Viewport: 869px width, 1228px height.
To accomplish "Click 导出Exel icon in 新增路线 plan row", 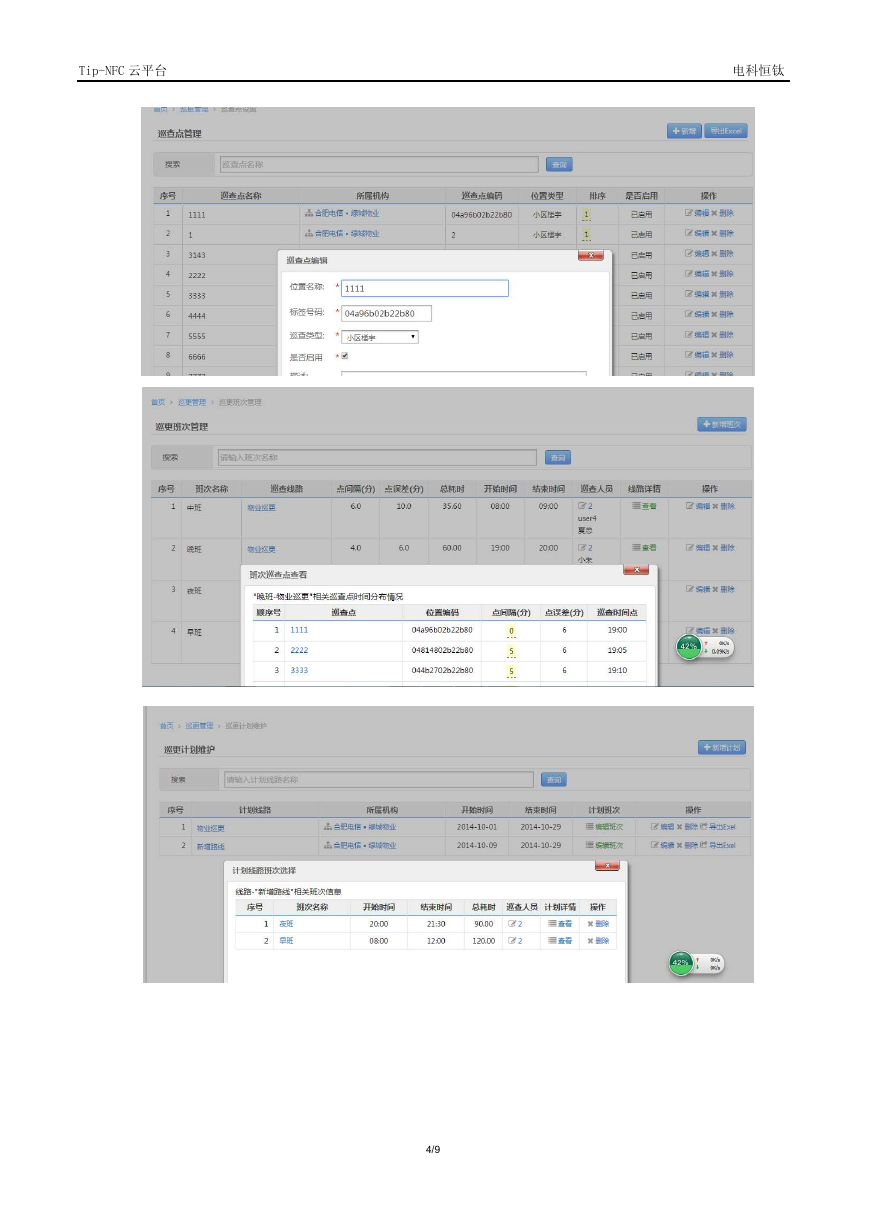I will 703,845.
